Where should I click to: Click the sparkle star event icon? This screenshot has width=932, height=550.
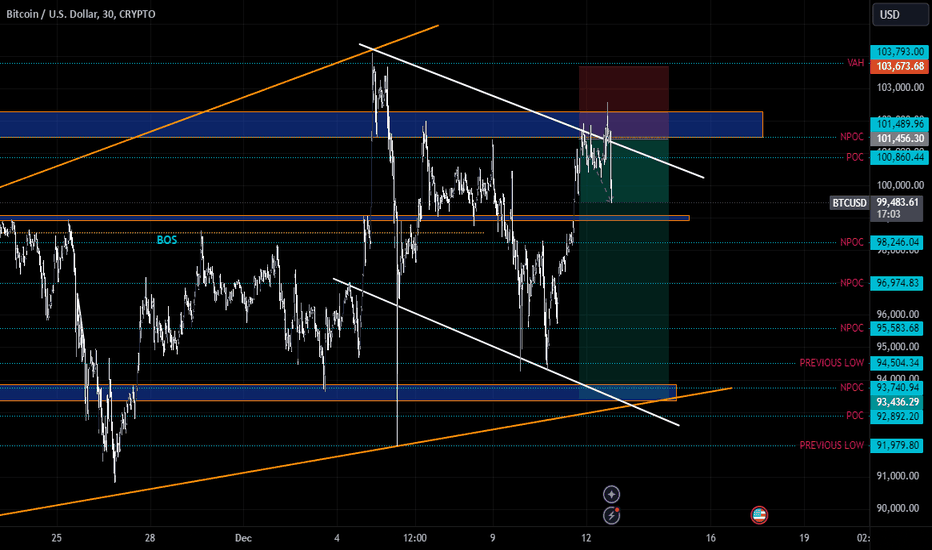[612, 494]
